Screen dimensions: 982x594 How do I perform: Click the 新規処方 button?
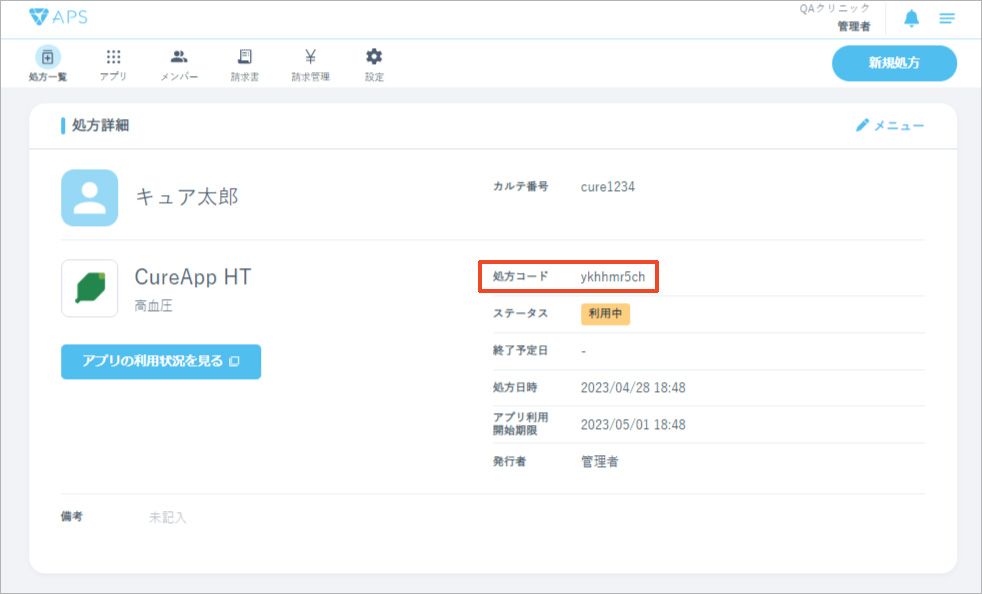[894, 63]
